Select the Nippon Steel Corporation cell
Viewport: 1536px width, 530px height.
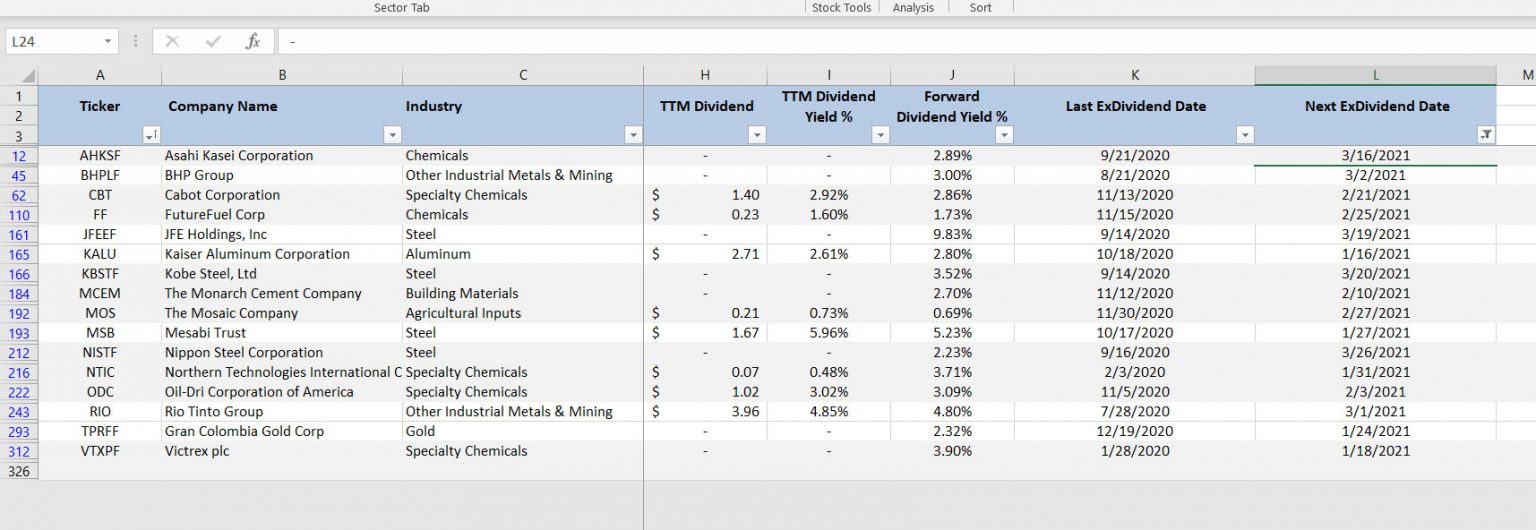[282, 352]
